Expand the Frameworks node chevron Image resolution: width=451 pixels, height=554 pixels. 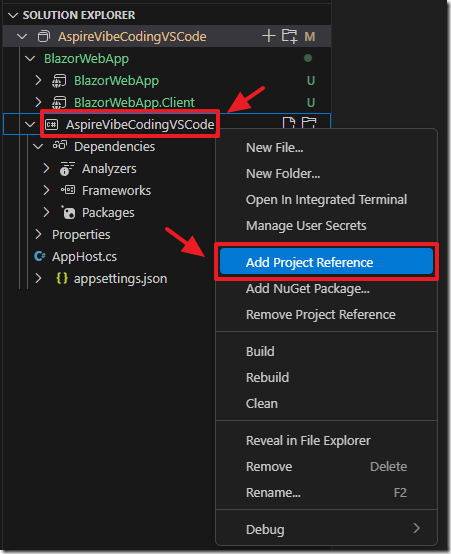click(46, 190)
